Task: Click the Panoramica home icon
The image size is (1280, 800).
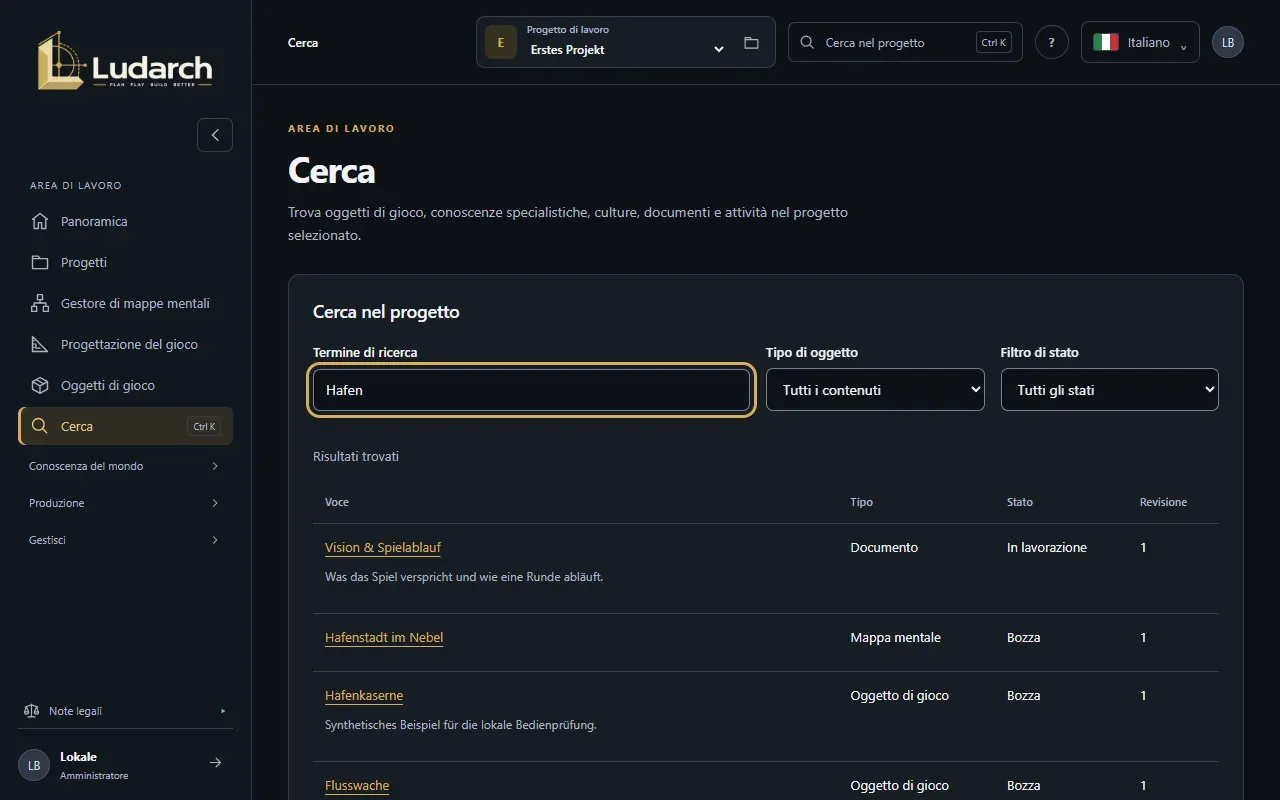Action: (x=40, y=221)
